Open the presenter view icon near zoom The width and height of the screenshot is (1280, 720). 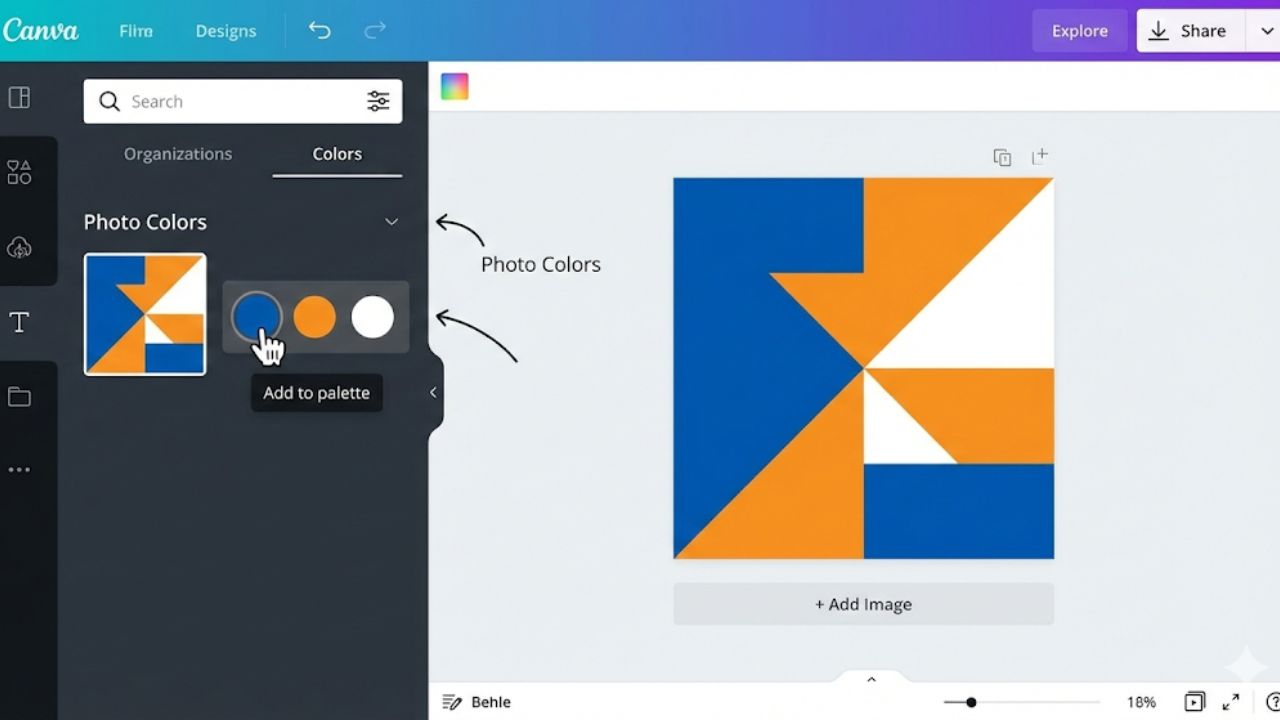(x=1194, y=701)
